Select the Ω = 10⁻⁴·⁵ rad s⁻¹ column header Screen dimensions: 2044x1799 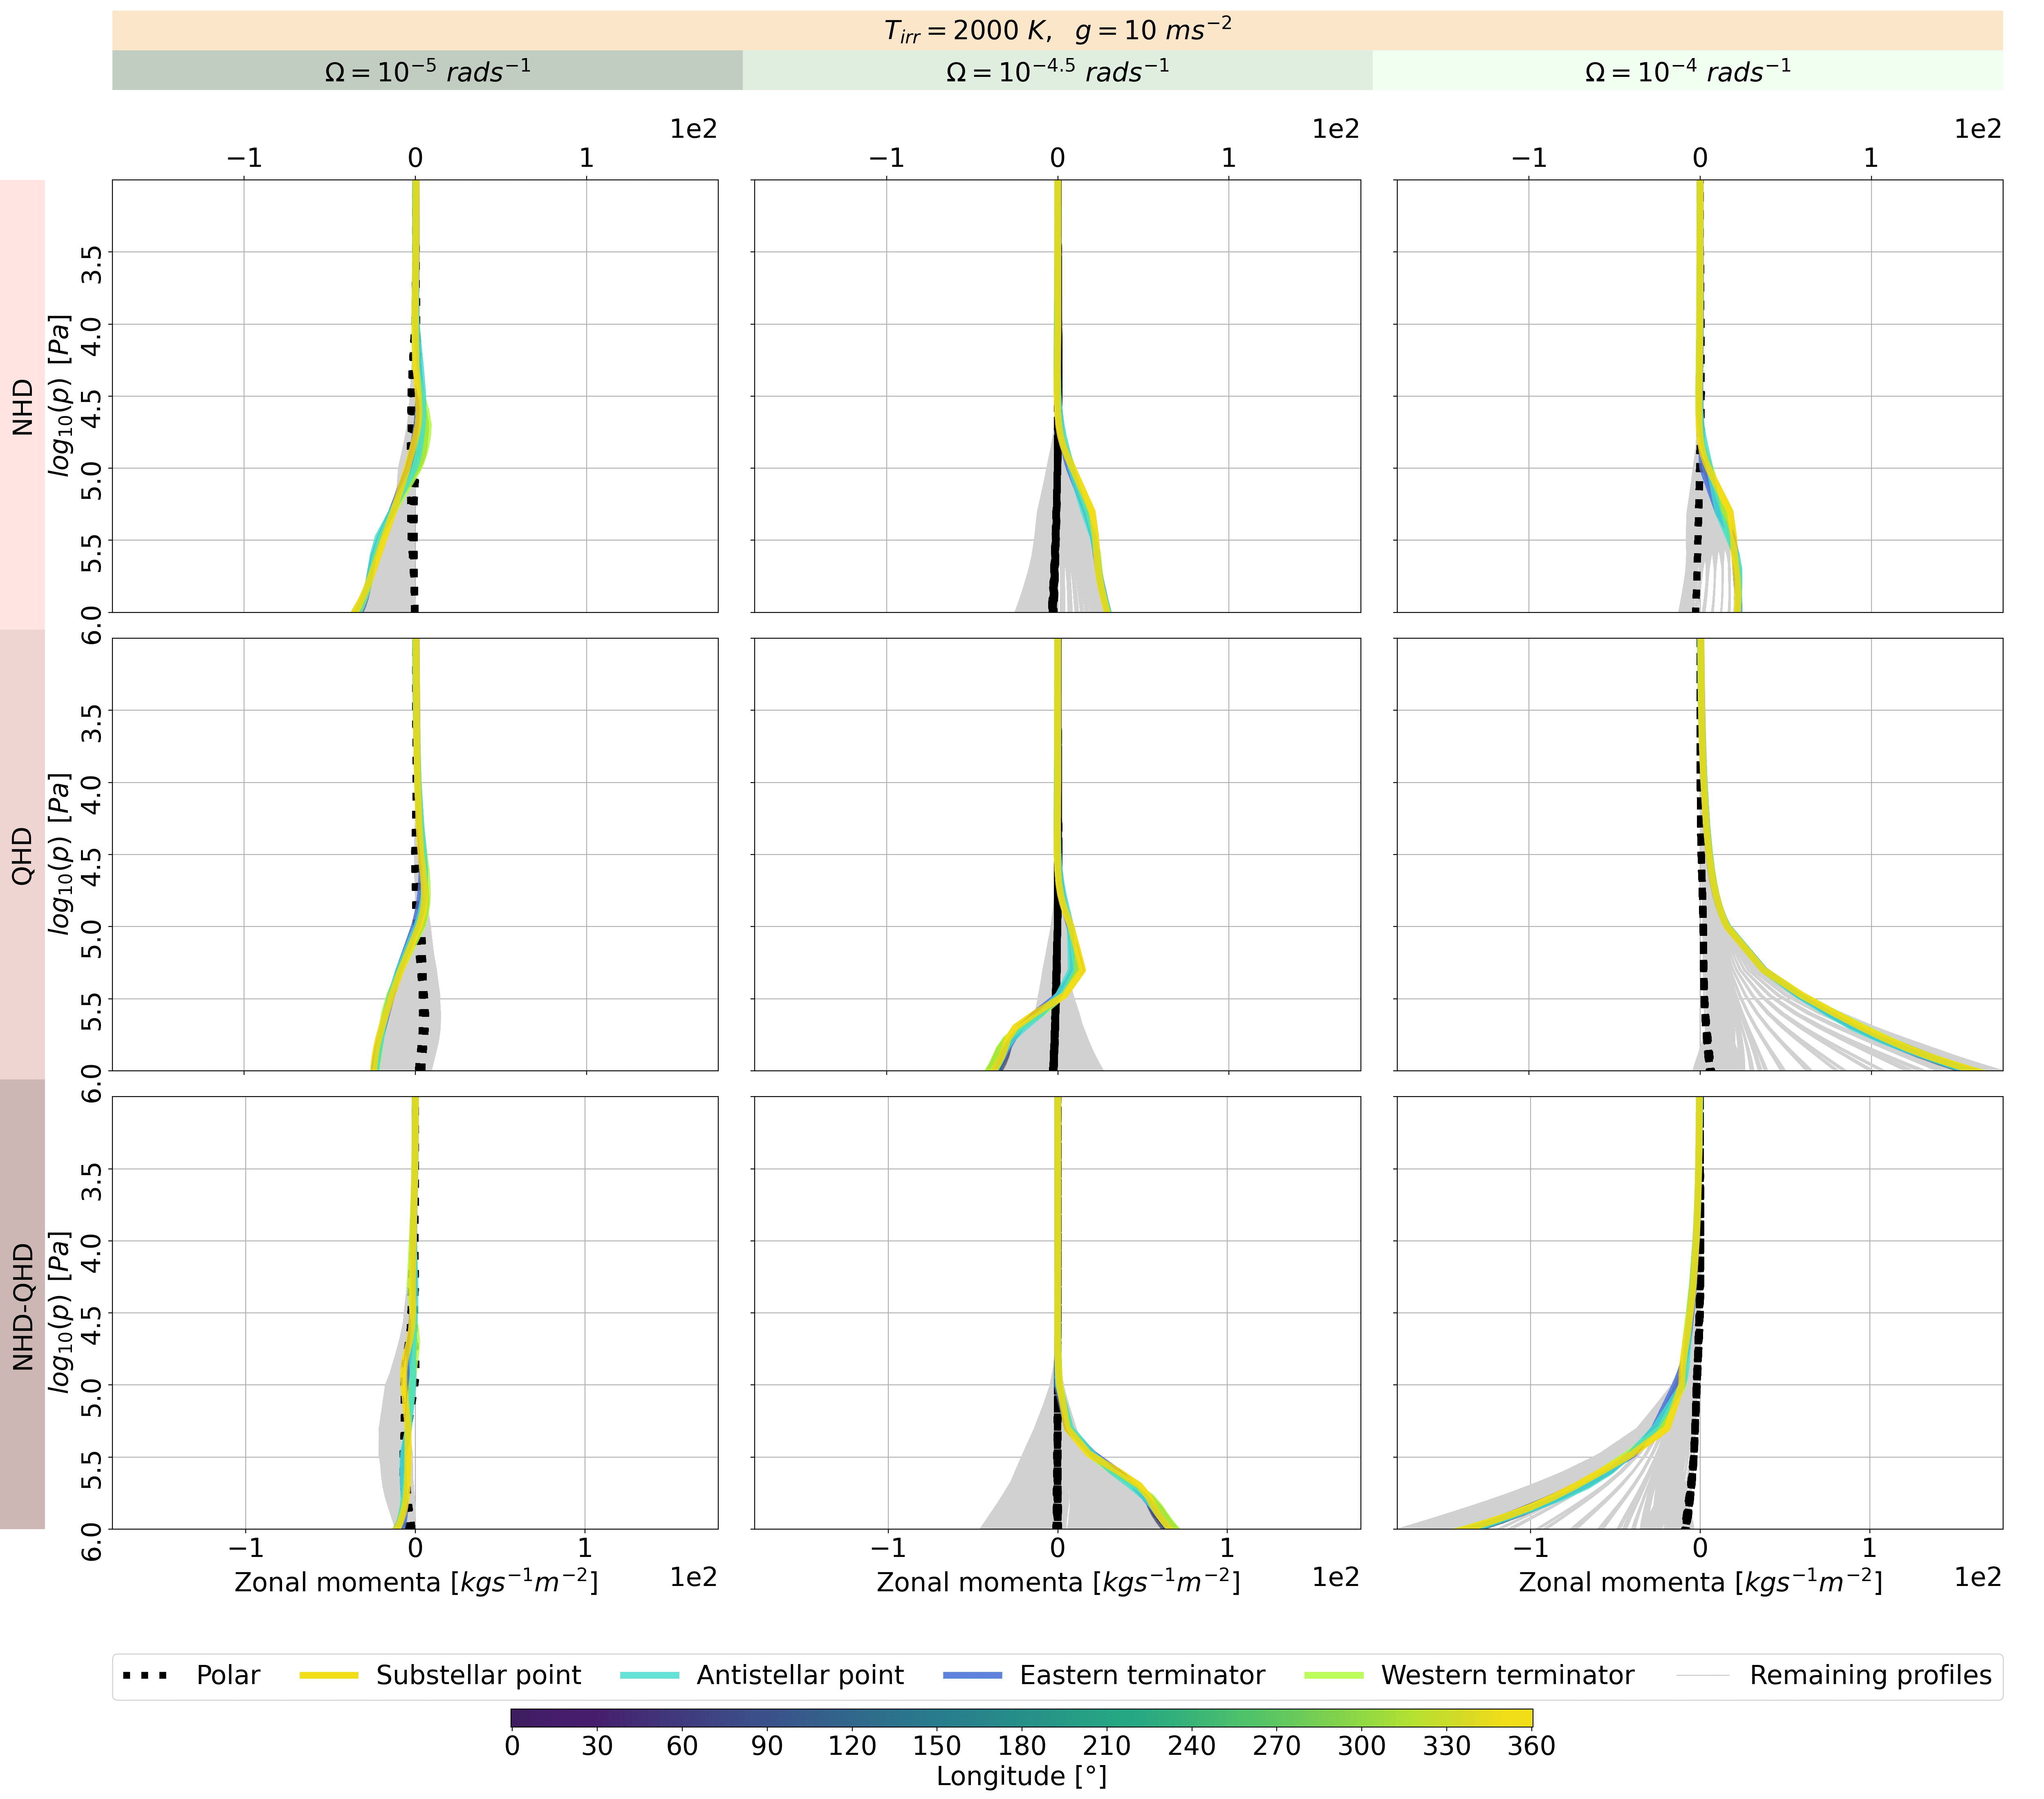(1057, 71)
